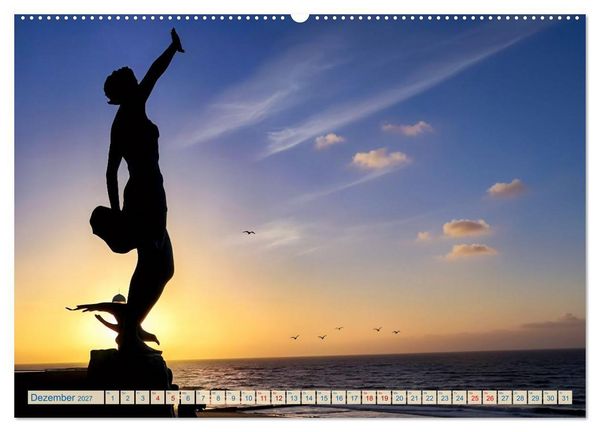Select day 1 in the calendar strip

pos(112,397)
